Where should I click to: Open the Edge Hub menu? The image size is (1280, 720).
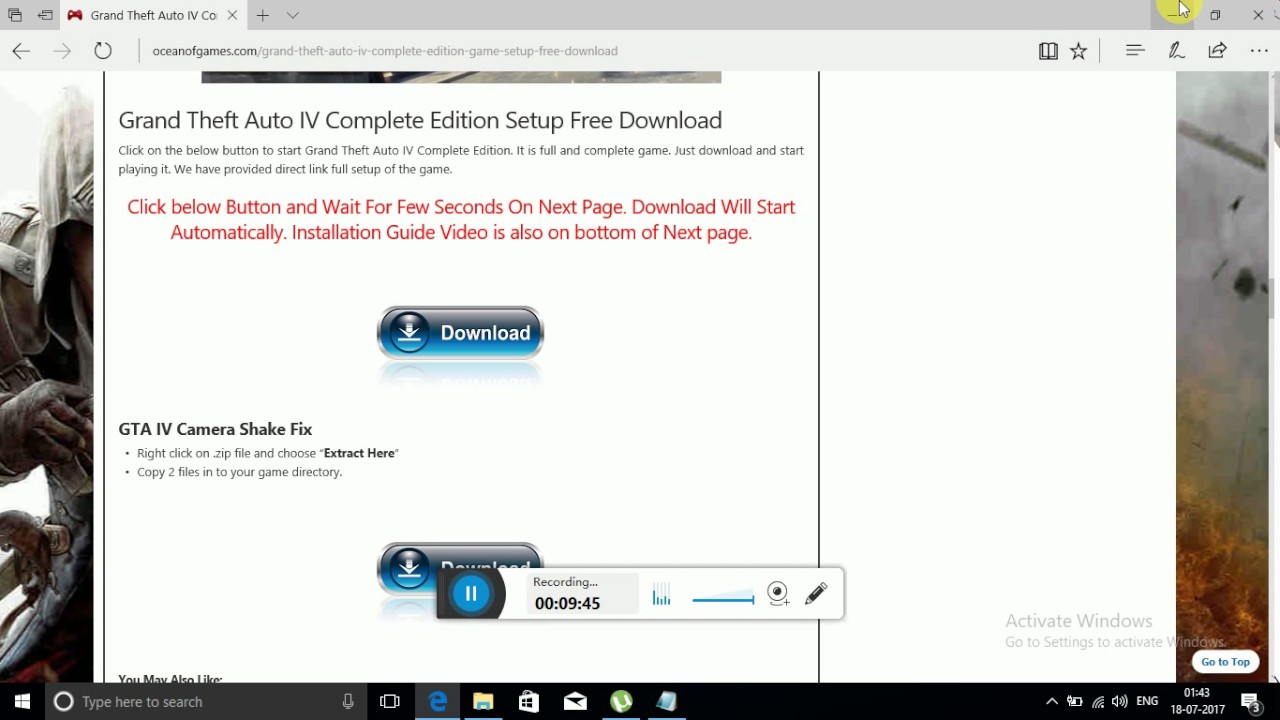(1135, 50)
